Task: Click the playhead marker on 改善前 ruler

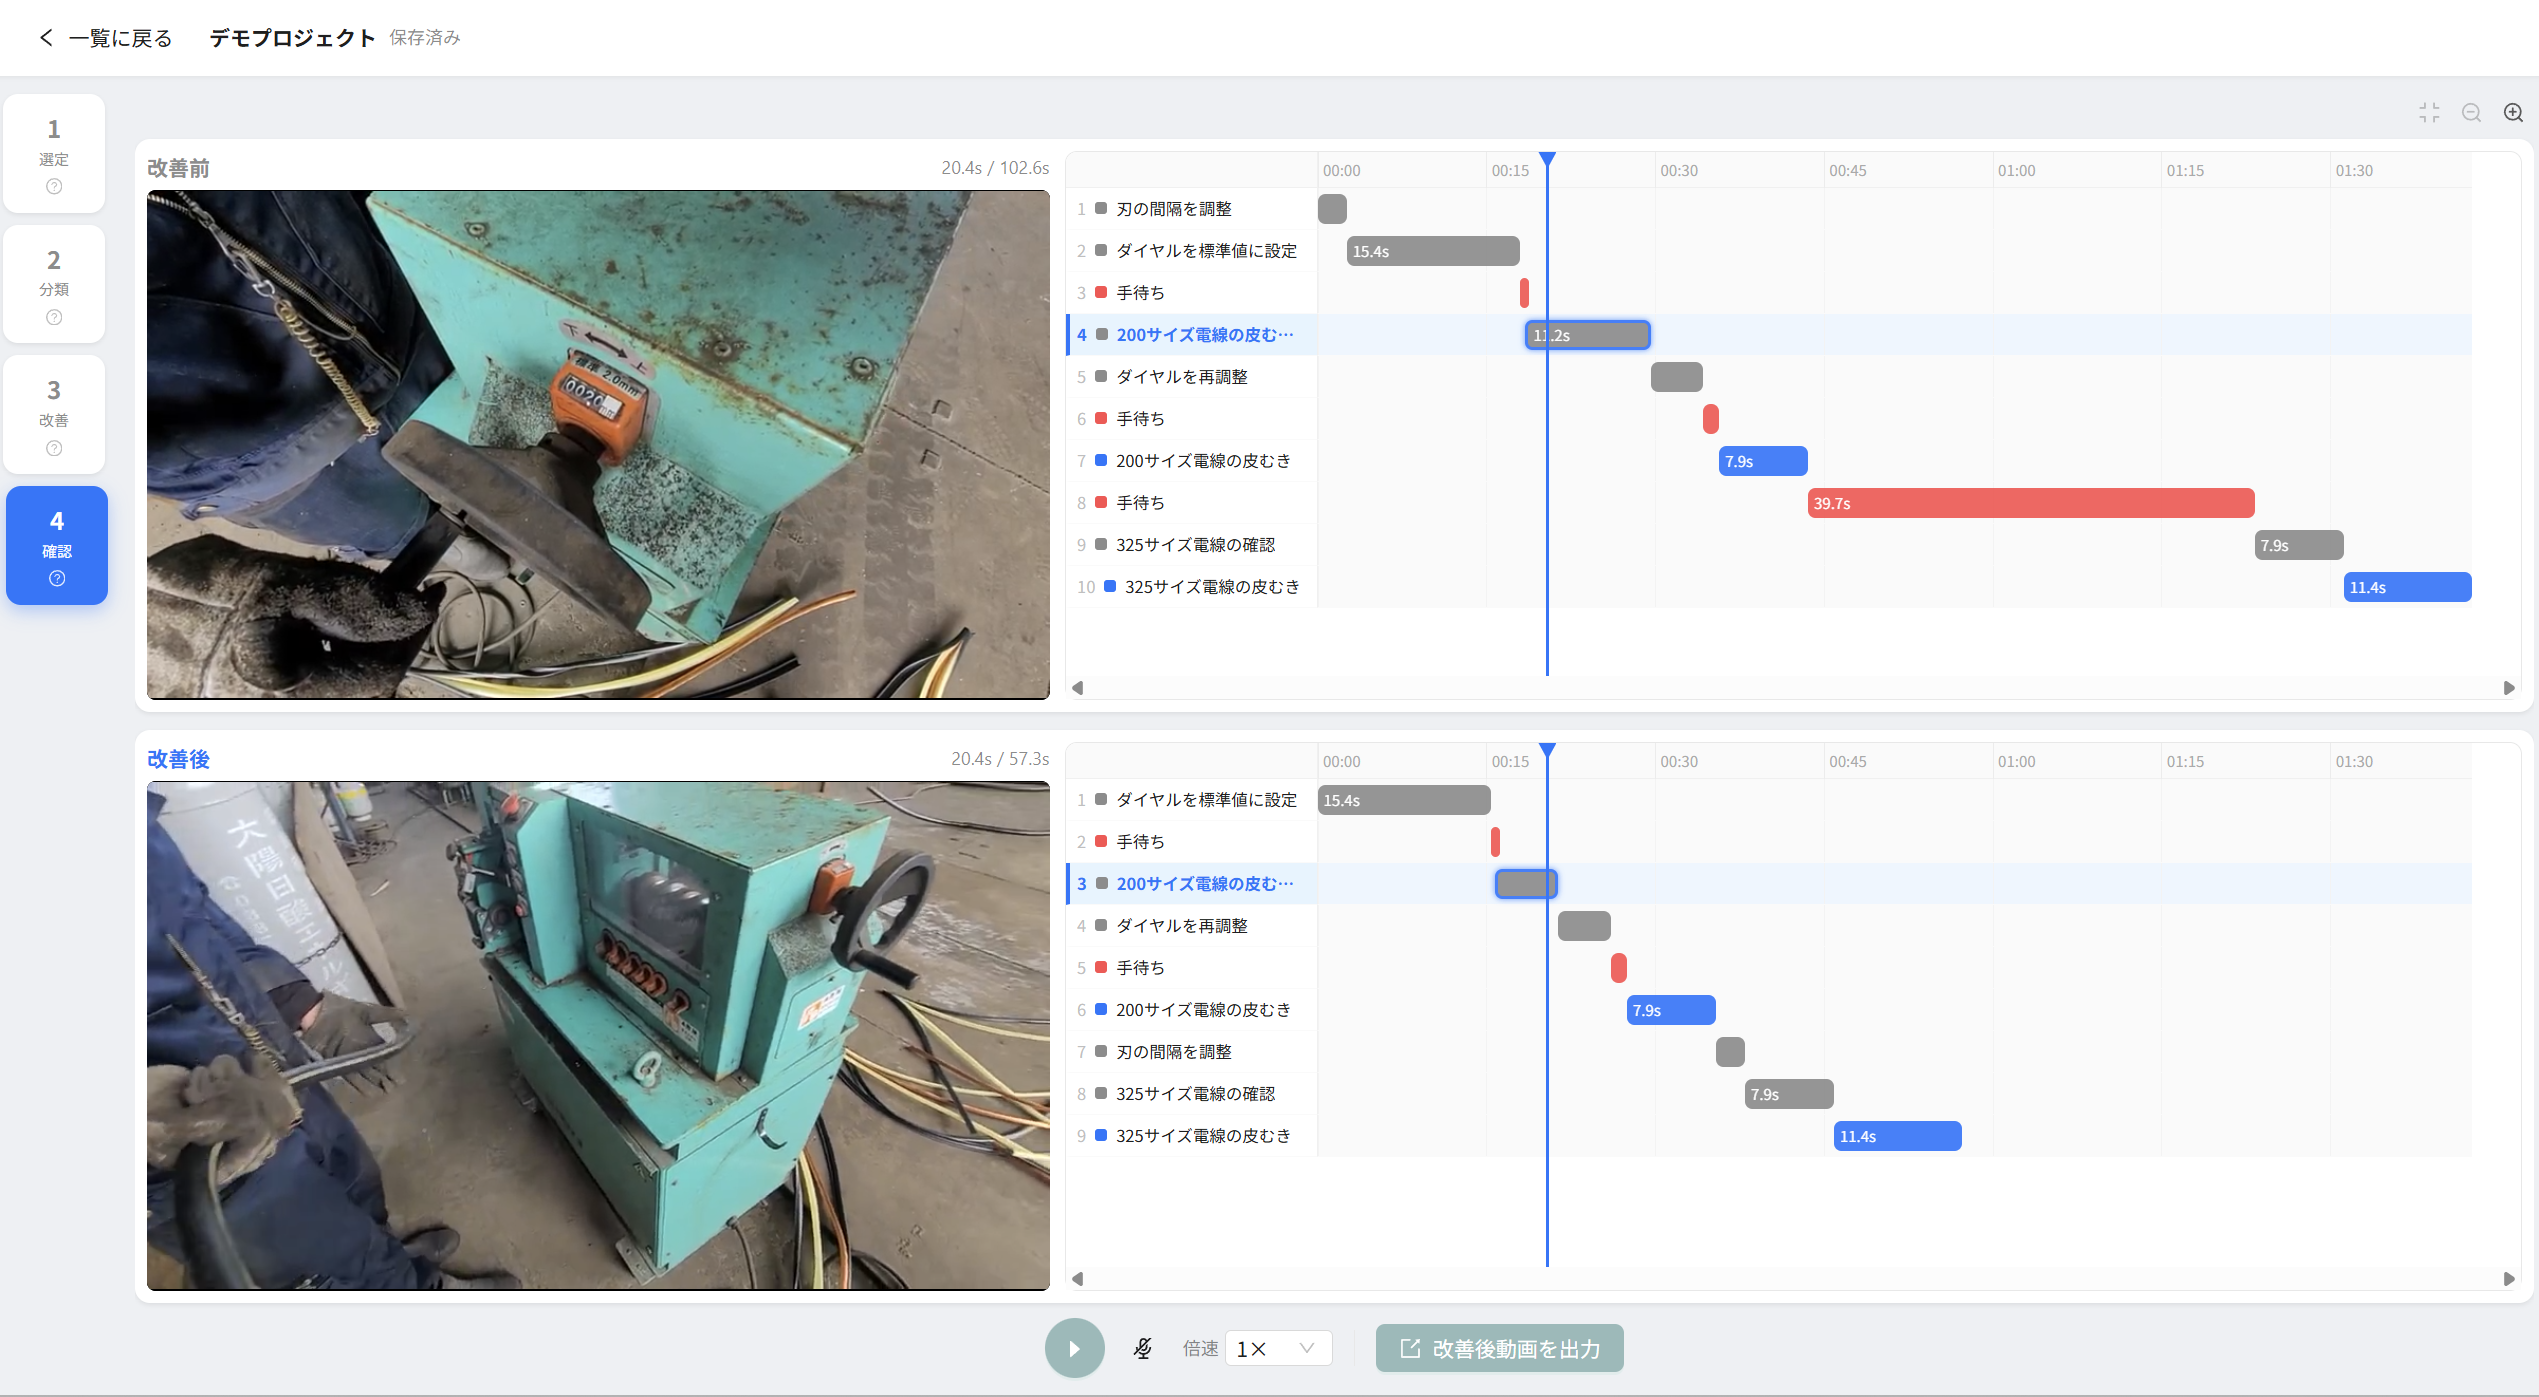Action: 1547,160
